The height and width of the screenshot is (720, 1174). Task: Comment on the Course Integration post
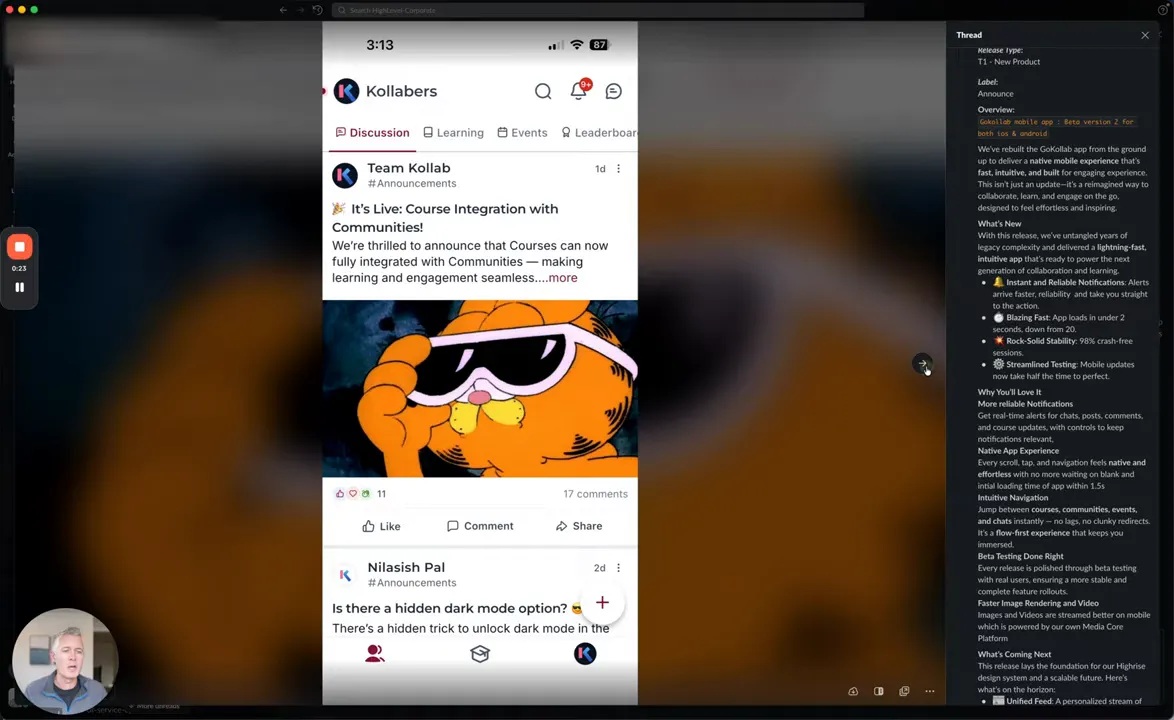pyautogui.click(x=480, y=526)
